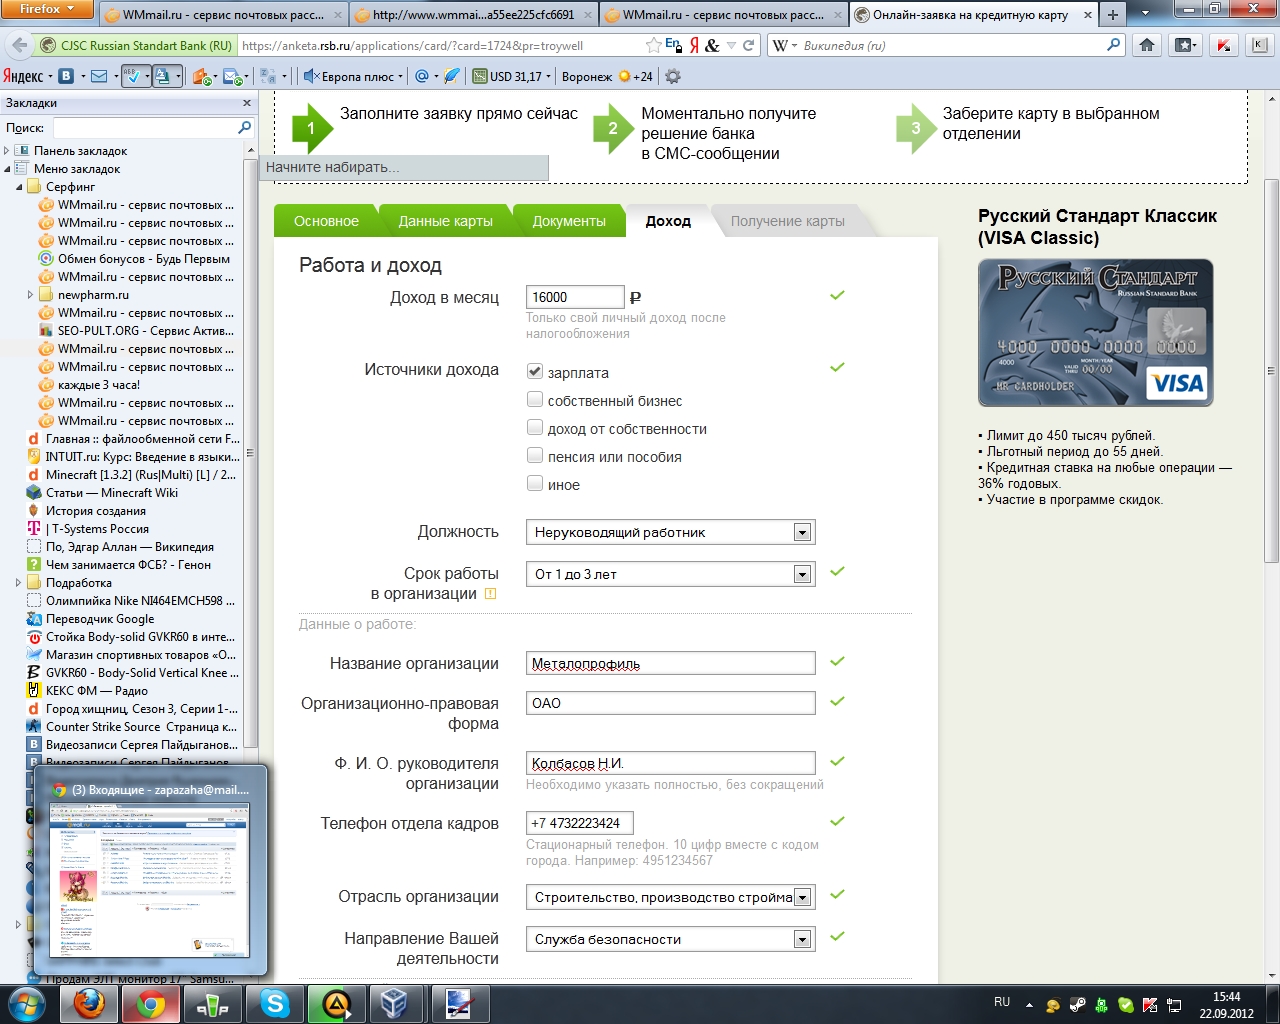Open the Должность dropdown
This screenshot has height=1024, width=1280.
tap(671, 532)
